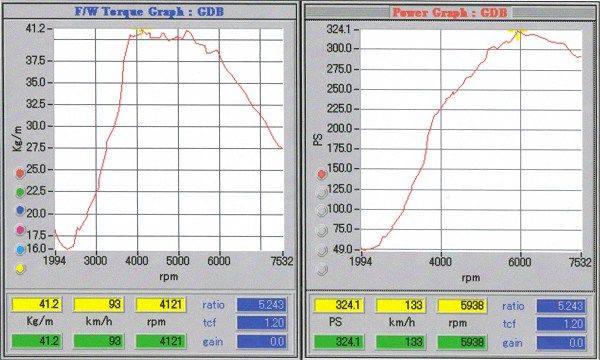The height and width of the screenshot is (360, 600).
Task: Select the red trace indicator in power graph
Action: (321, 174)
